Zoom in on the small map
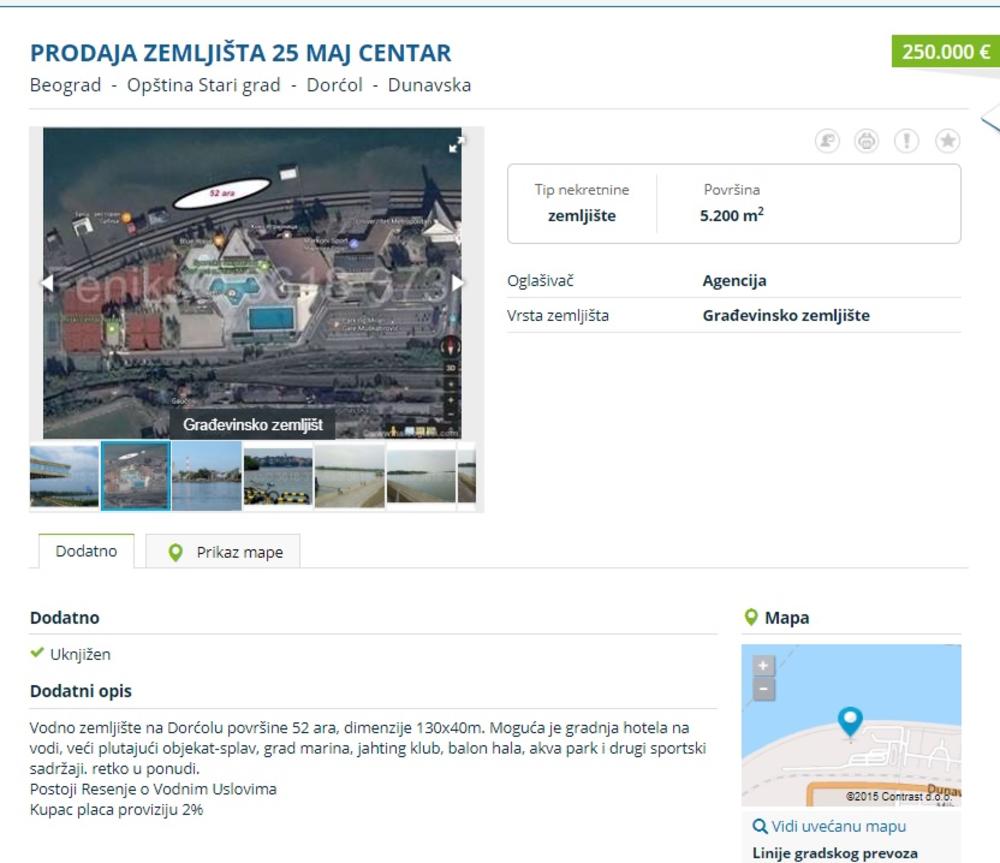Image resolution: width=1000 pixels, height=863 pixels. (x=764, y=666)
